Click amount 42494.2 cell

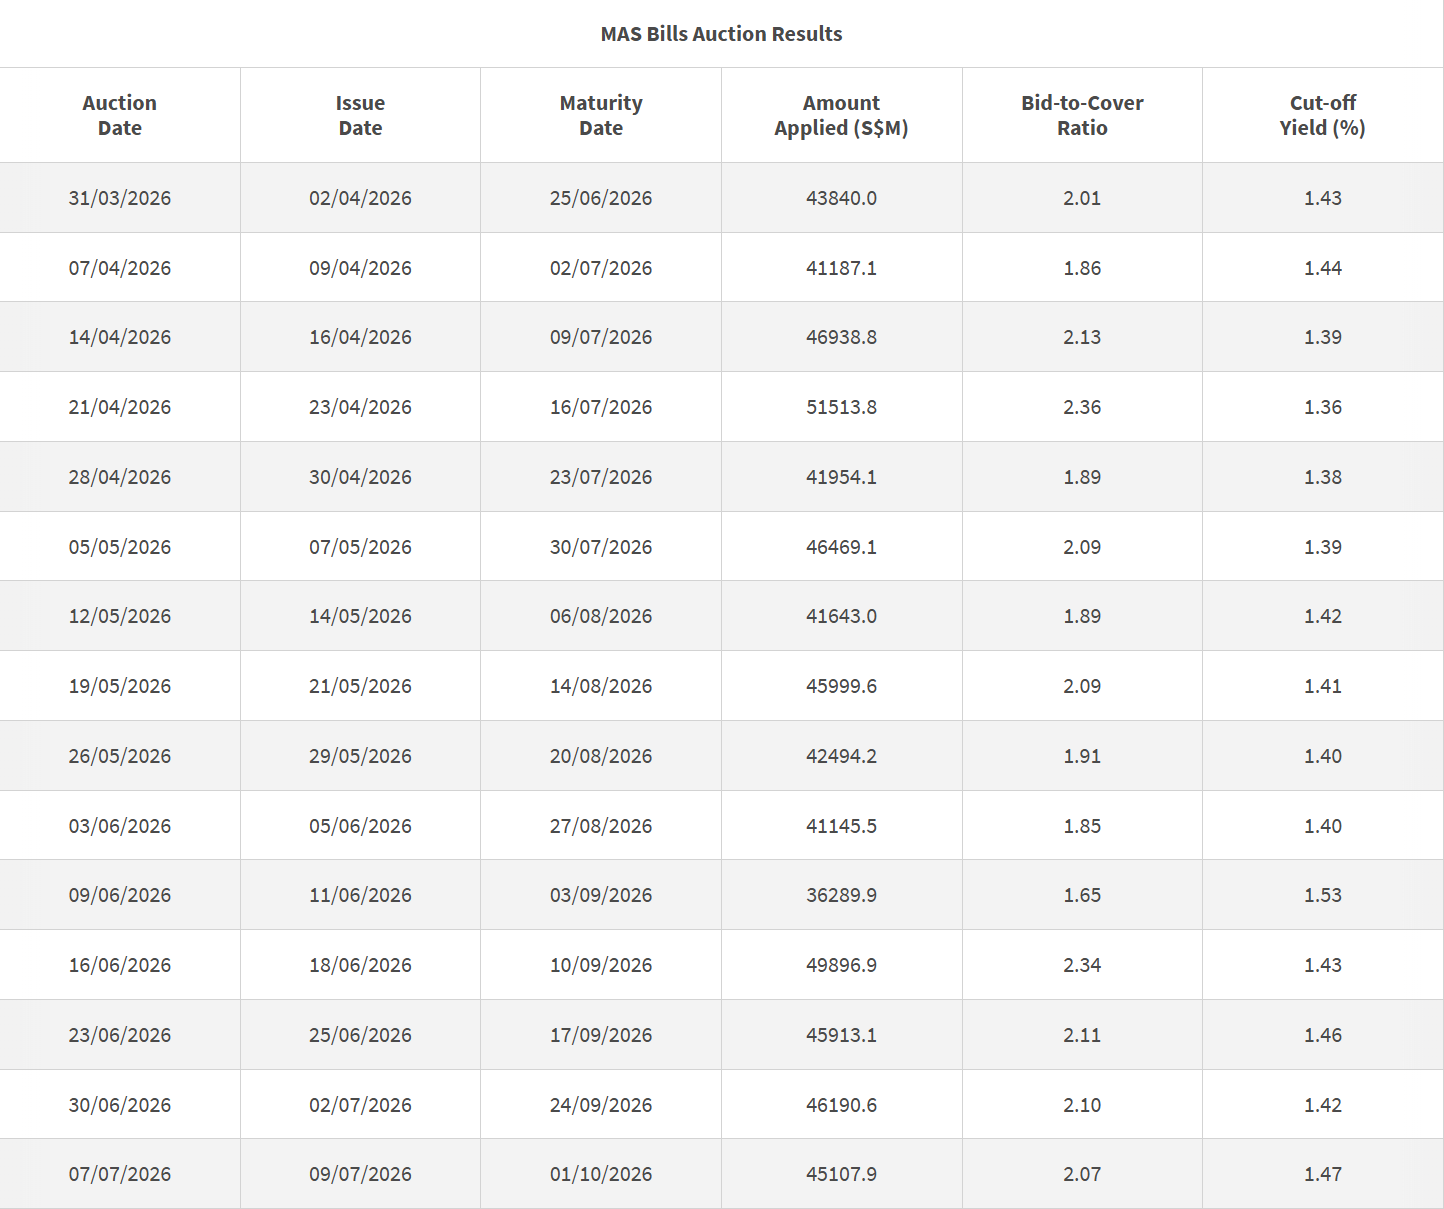841,756
